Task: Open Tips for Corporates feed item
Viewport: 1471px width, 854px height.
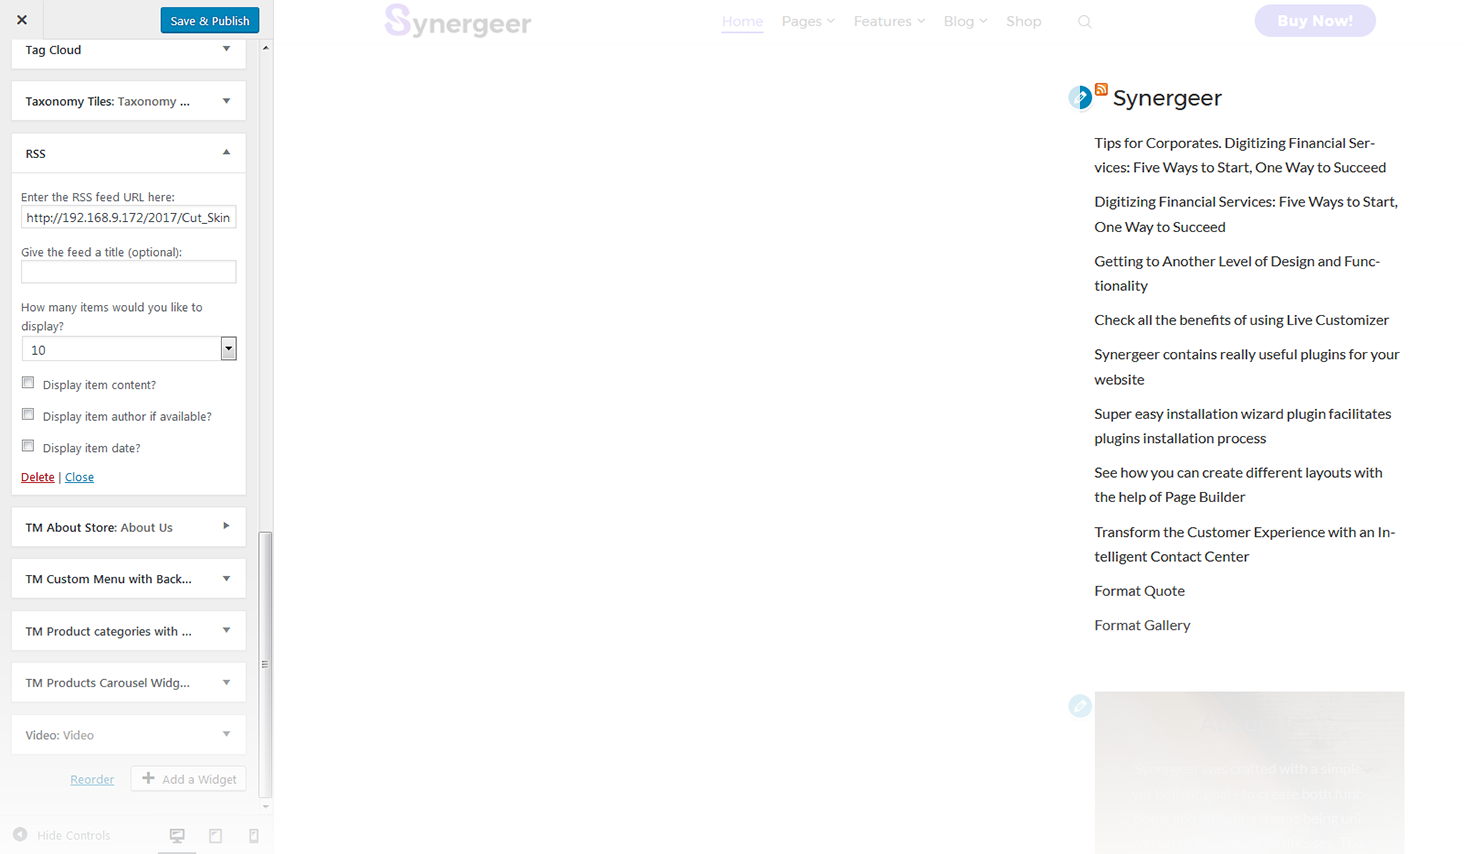Action: [1240, 155]
